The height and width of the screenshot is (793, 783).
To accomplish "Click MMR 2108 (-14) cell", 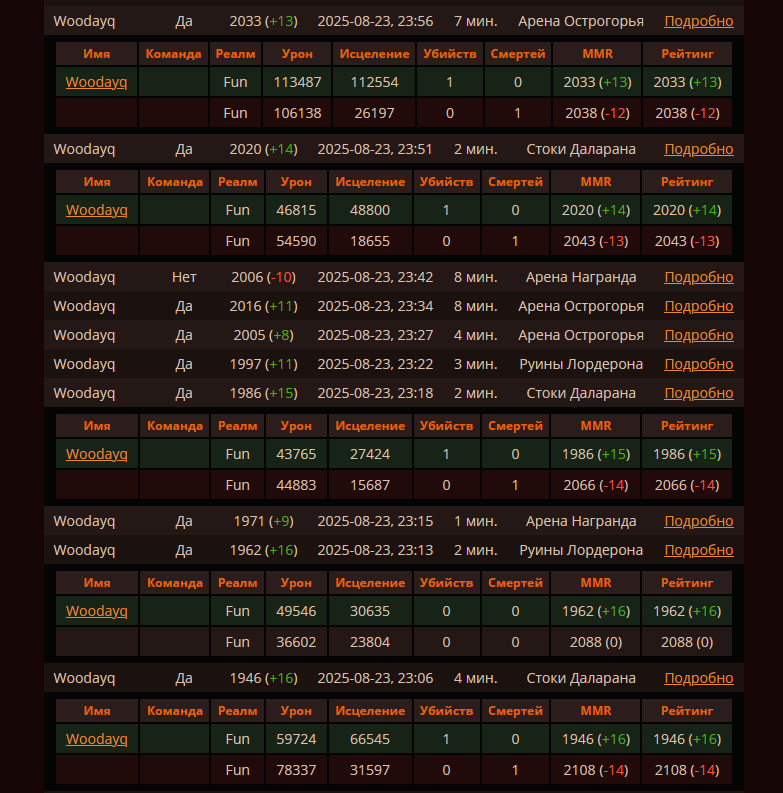I will [596, 770].
